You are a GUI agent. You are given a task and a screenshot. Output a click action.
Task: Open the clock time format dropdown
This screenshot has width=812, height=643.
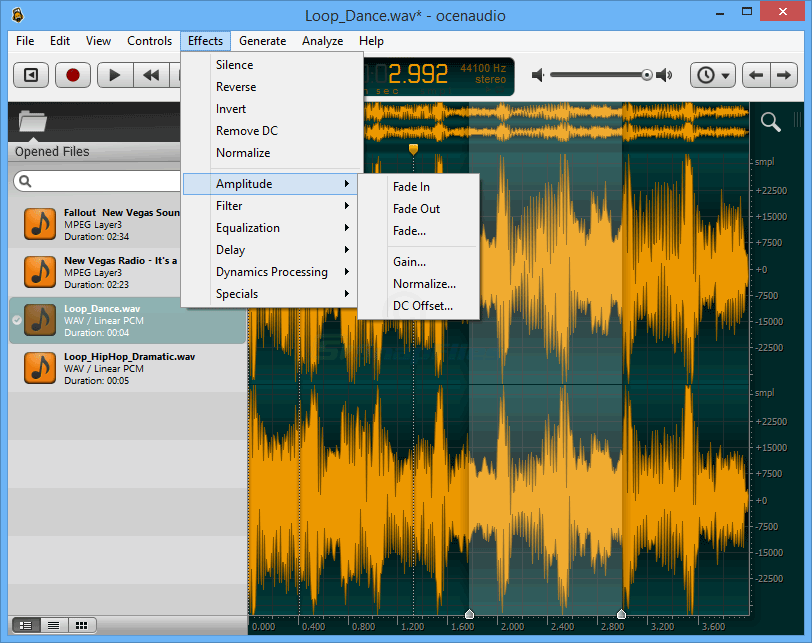[x=714, y=75]
